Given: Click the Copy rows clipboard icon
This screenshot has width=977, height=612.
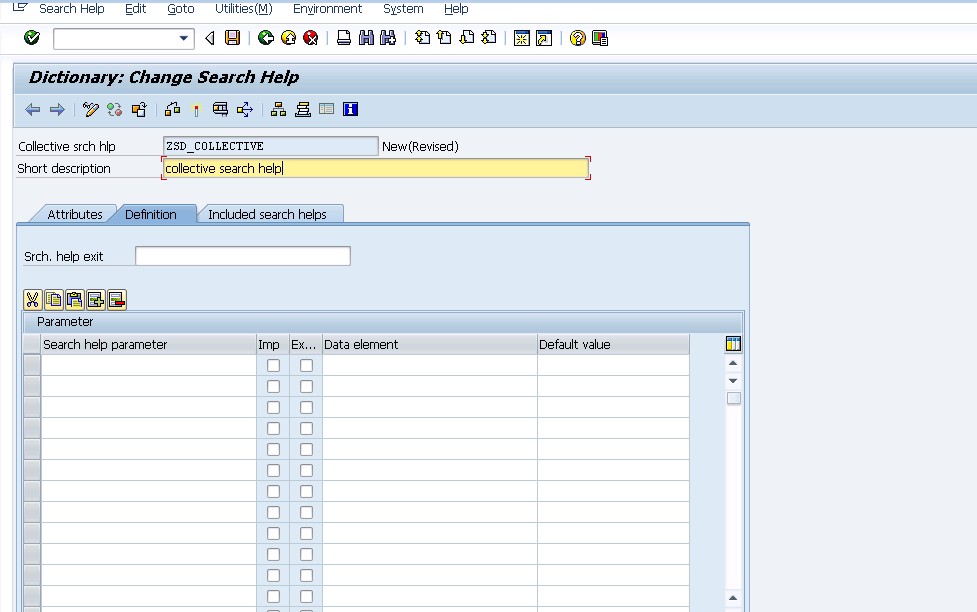Looking at the screenshot, I should (53, 299).
